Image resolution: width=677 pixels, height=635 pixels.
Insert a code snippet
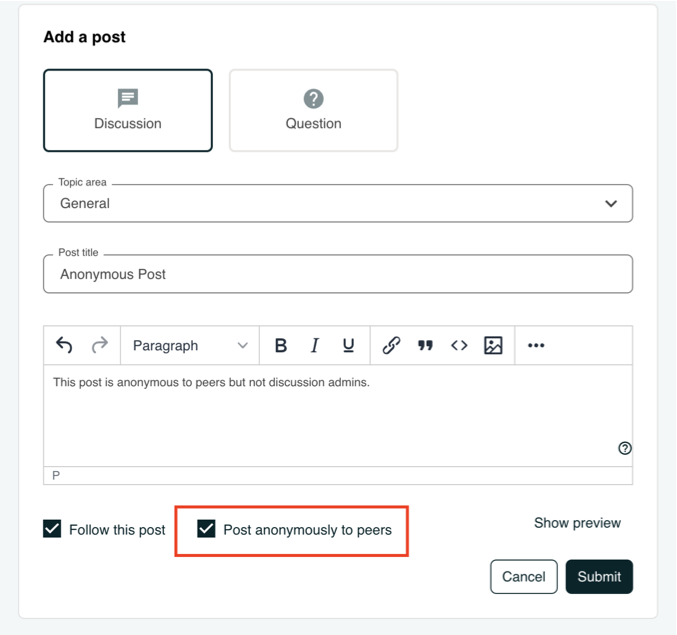pyautogui.click(x=459, y=346)
